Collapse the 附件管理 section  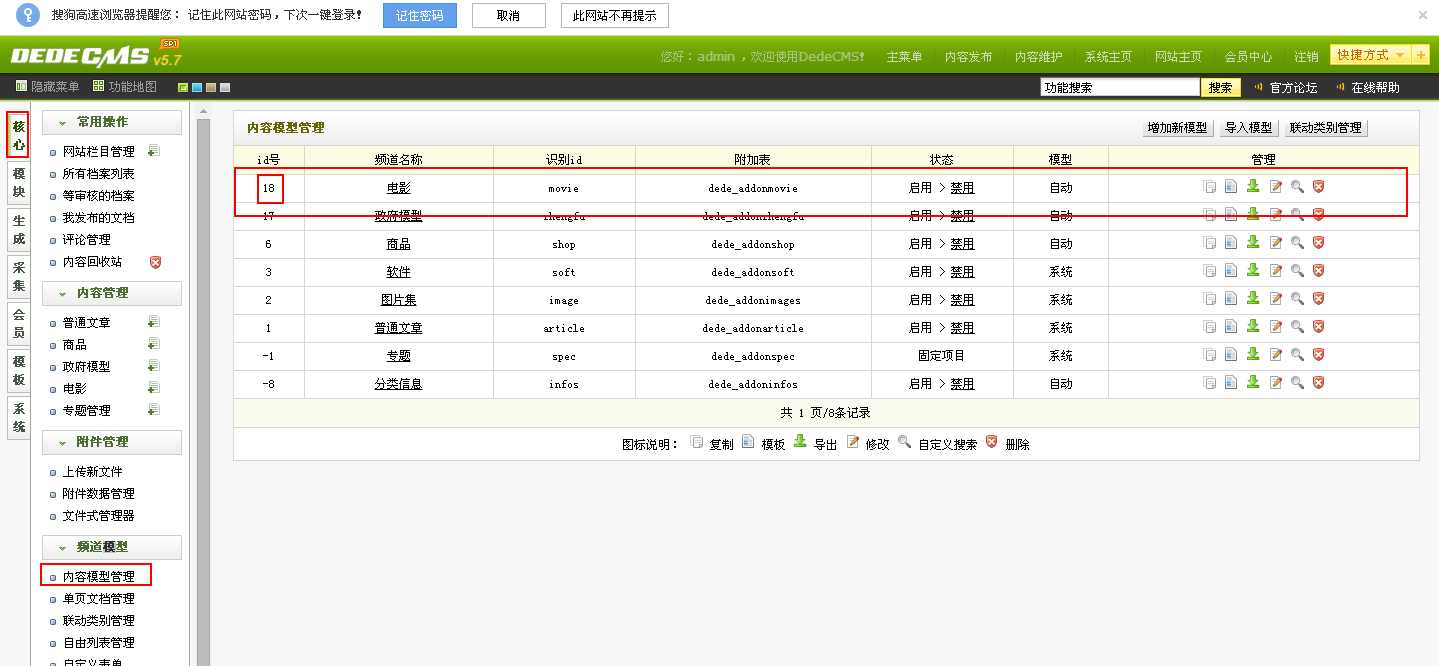(112, 442)
